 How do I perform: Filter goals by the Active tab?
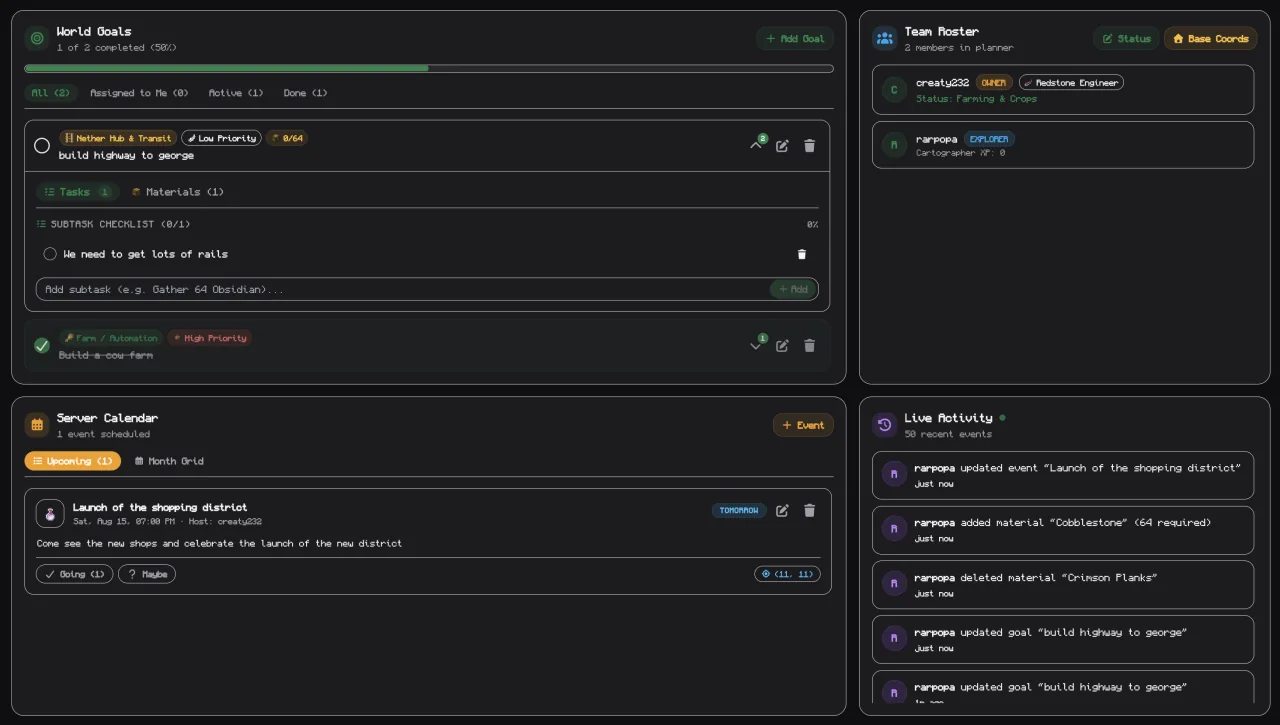click(x=236, y=93)
